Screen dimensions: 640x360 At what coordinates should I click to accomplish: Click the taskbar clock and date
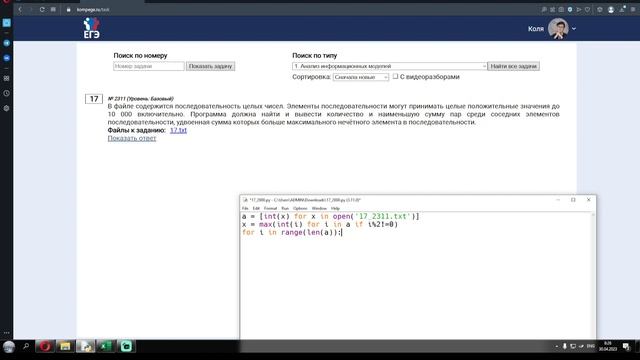608,346
